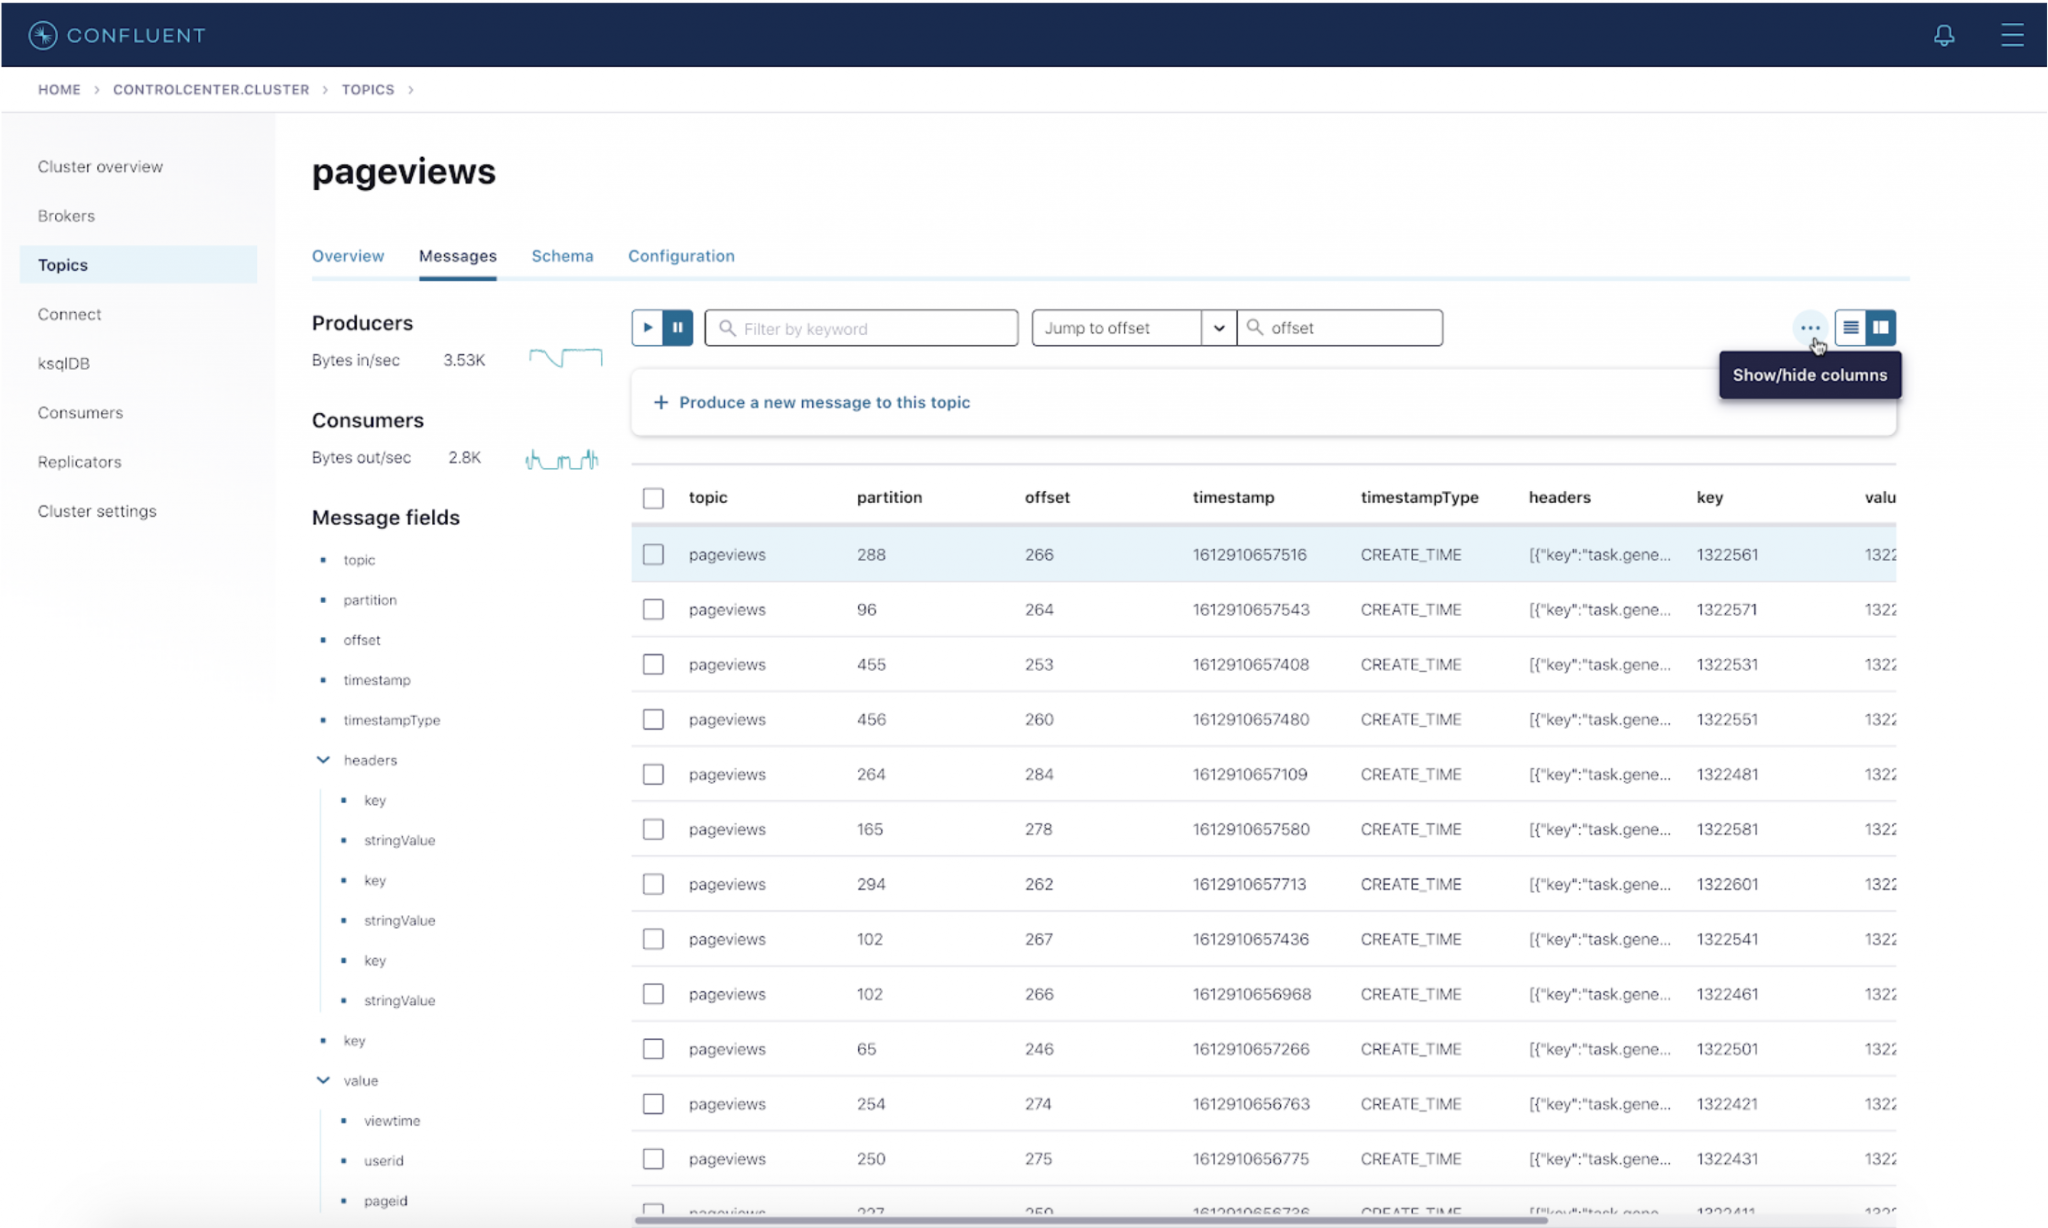
Task: Open the hamburger menu in header
Action: tap(2011, 36)
